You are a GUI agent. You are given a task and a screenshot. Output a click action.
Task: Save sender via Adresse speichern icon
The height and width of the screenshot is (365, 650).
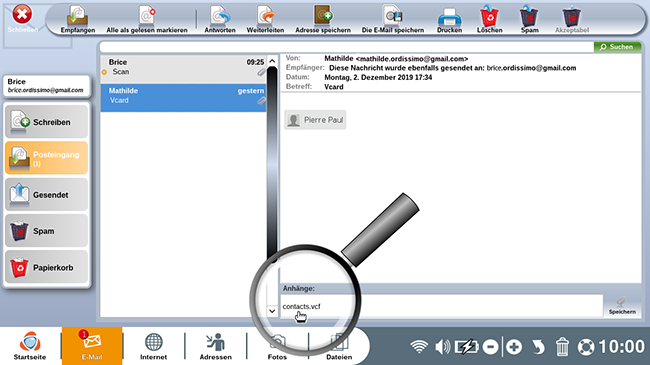pos(323,19)
